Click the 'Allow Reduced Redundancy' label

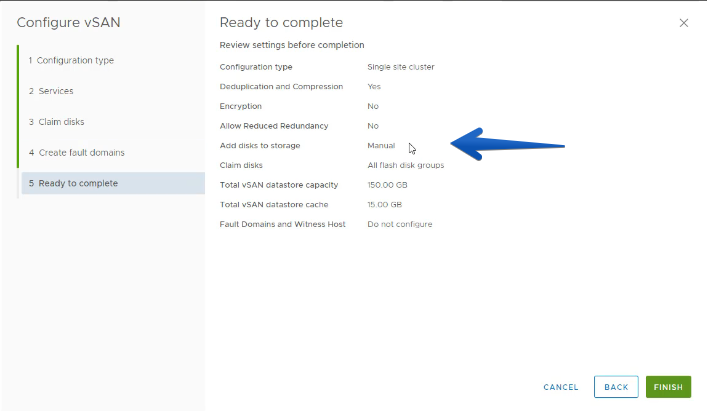[x=274, y=126]
